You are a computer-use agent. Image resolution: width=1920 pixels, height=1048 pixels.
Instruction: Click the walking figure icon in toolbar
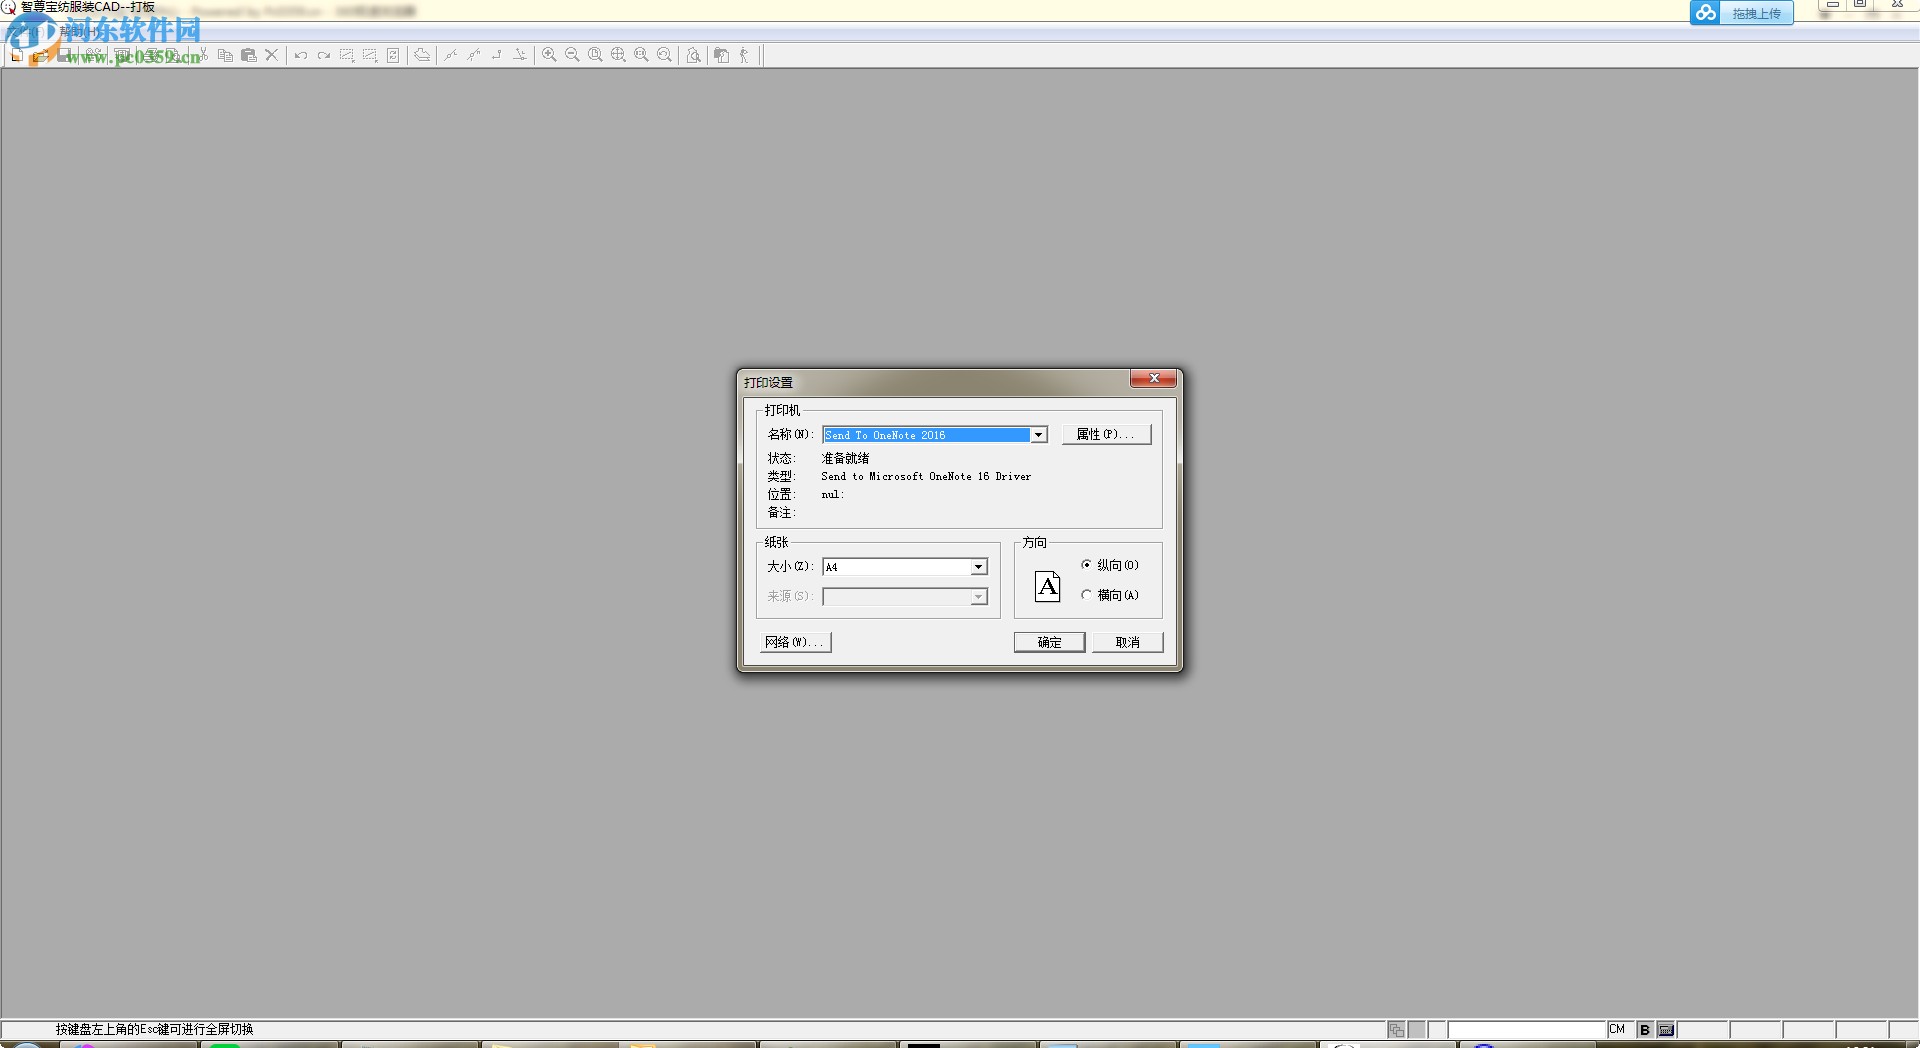(x=744, y=55)
